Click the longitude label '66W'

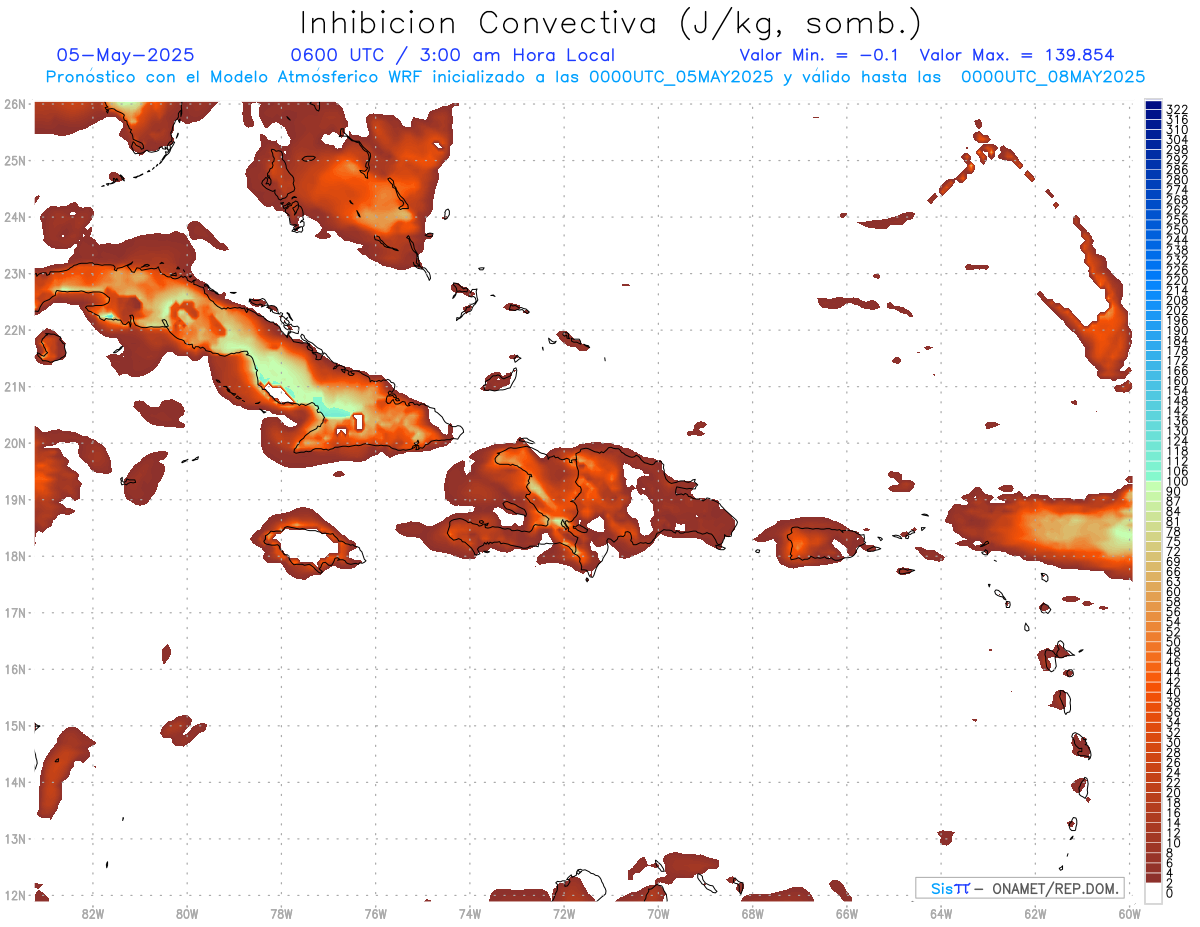click(x=846, y=913)
